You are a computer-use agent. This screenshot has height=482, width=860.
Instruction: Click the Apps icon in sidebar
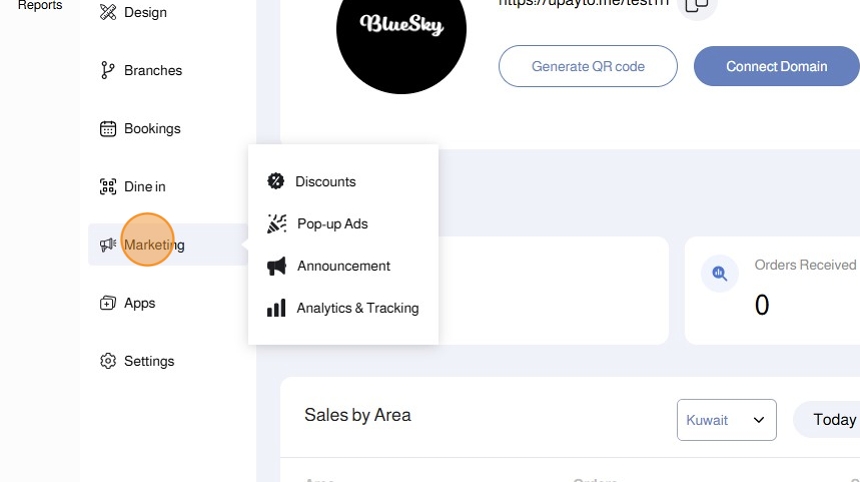108,303
